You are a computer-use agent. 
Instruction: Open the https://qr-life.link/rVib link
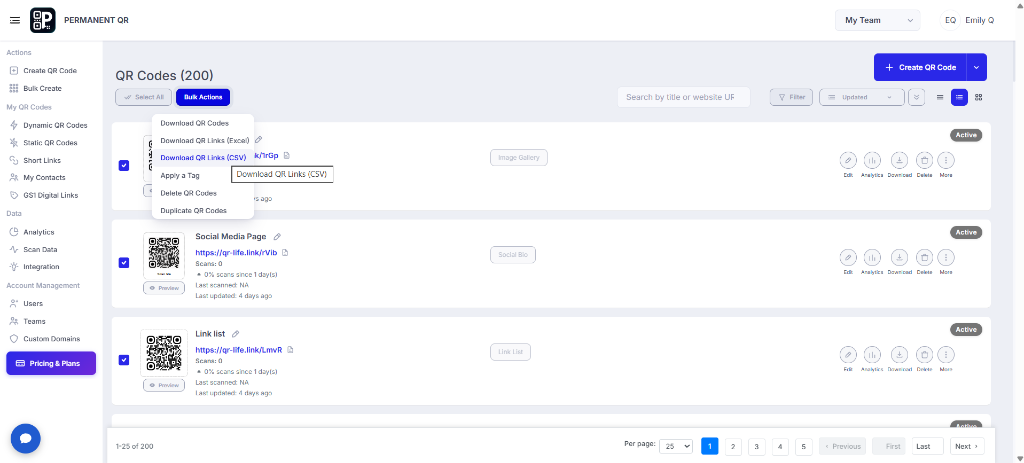236,252
